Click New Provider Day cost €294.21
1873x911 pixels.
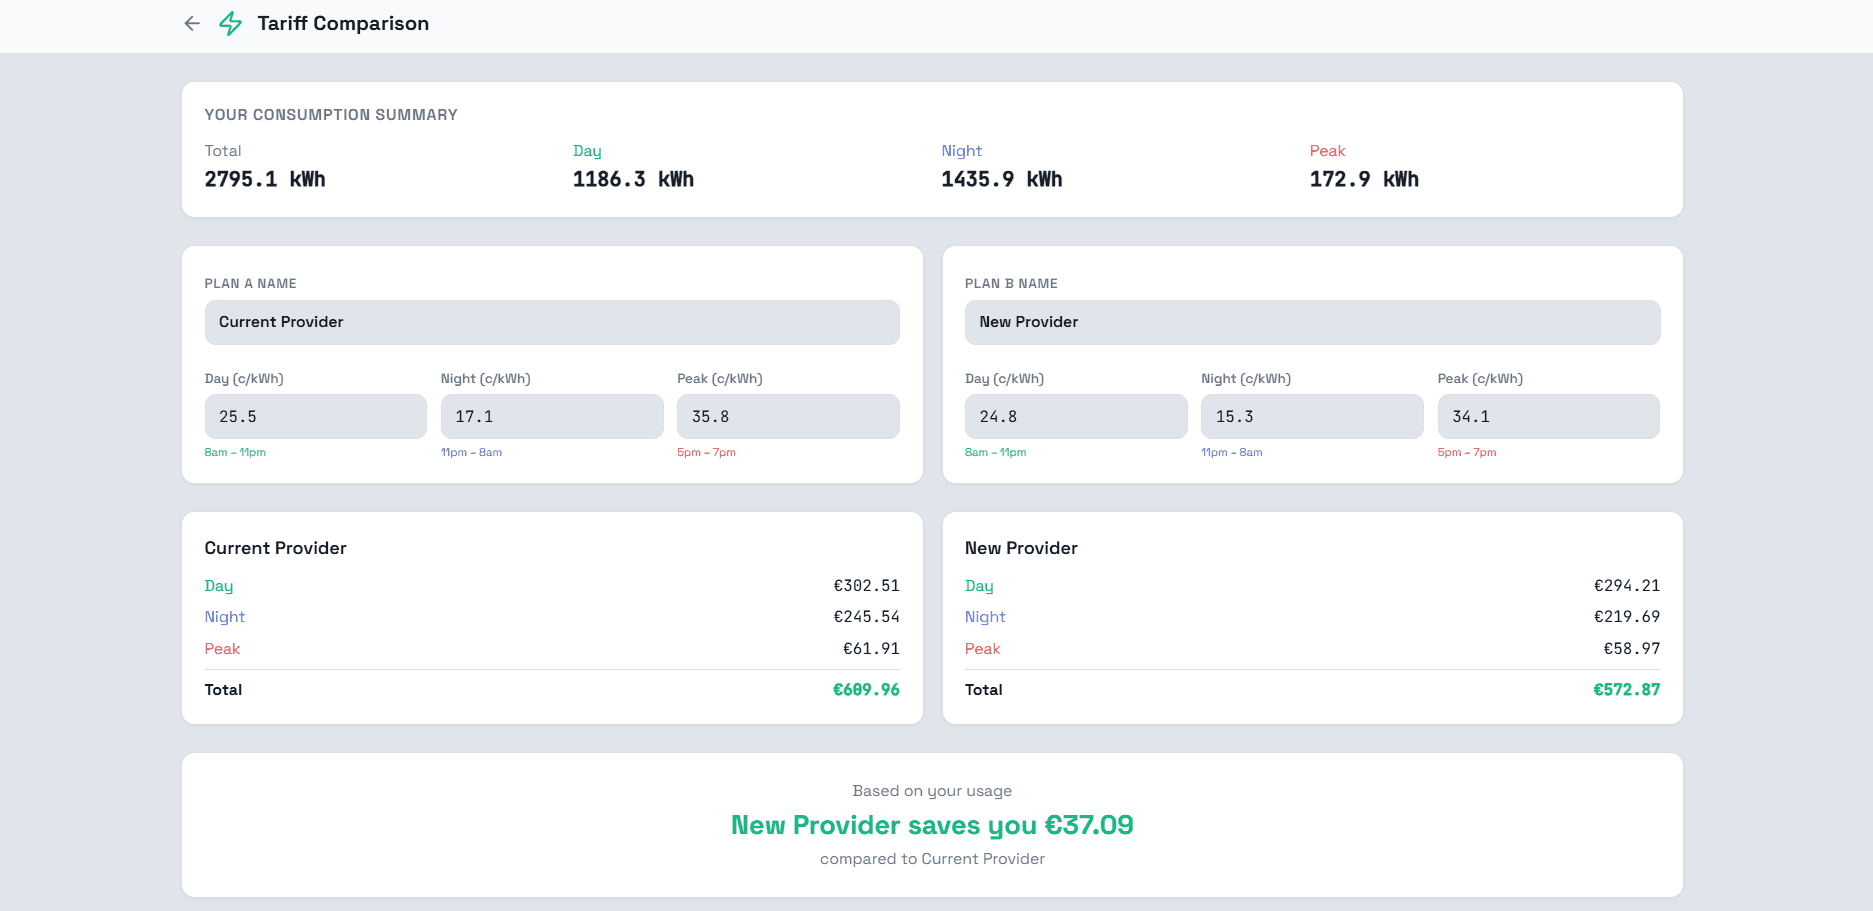[x=1626, y=586]
